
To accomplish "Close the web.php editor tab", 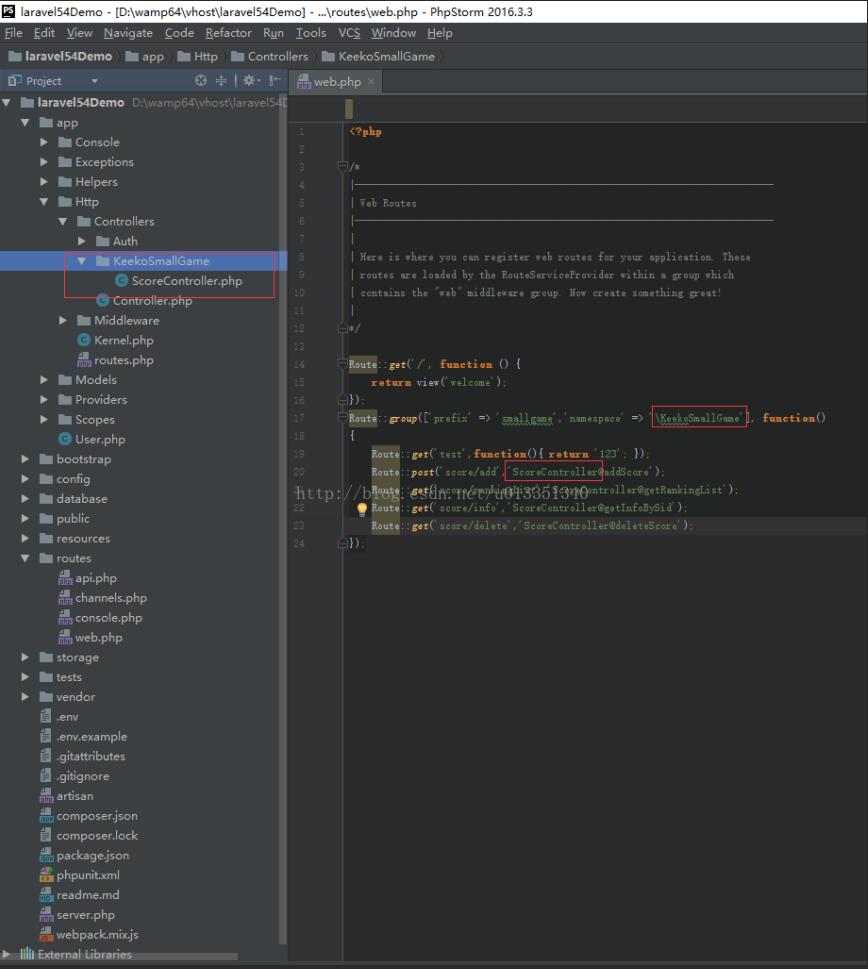I will point(371,82).
